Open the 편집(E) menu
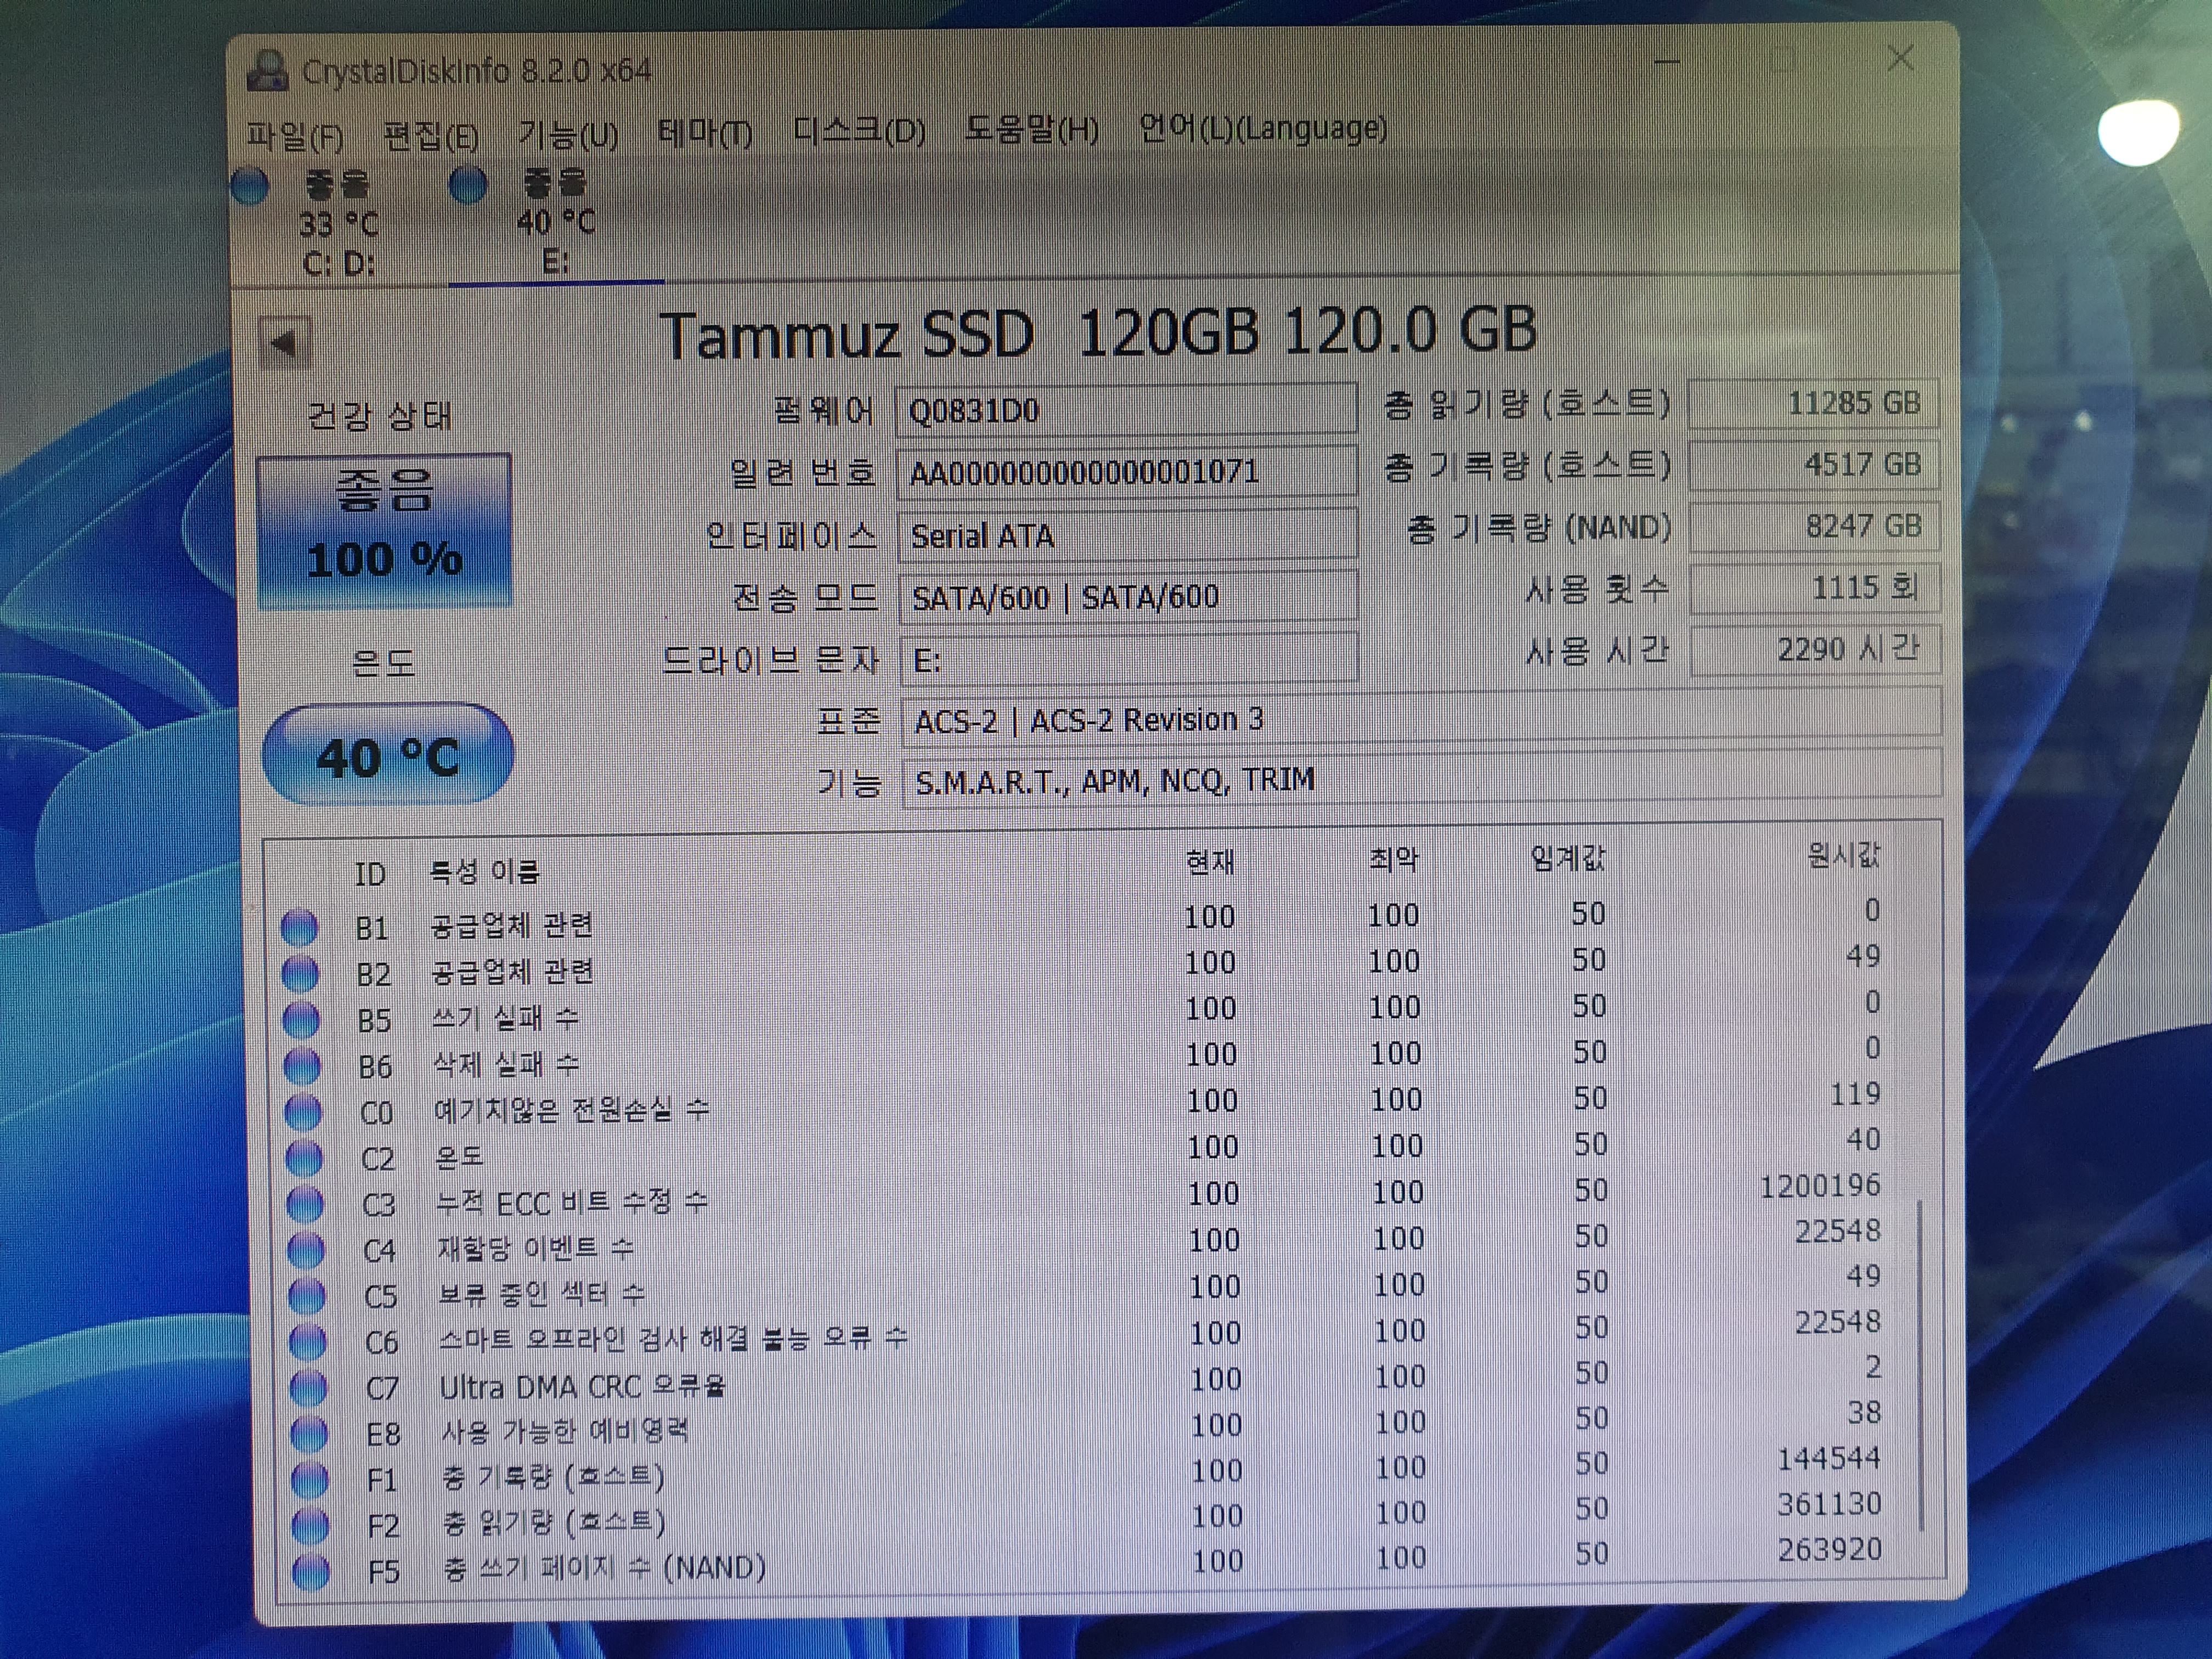This screenshot has height=1659, width=2212. [431, 135]
